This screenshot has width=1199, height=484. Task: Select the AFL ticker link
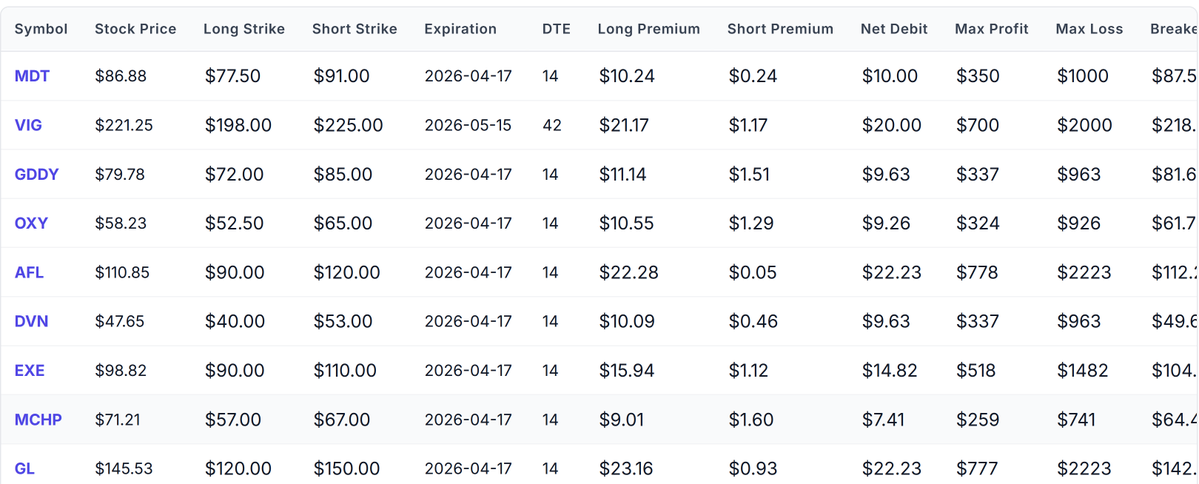30,272
